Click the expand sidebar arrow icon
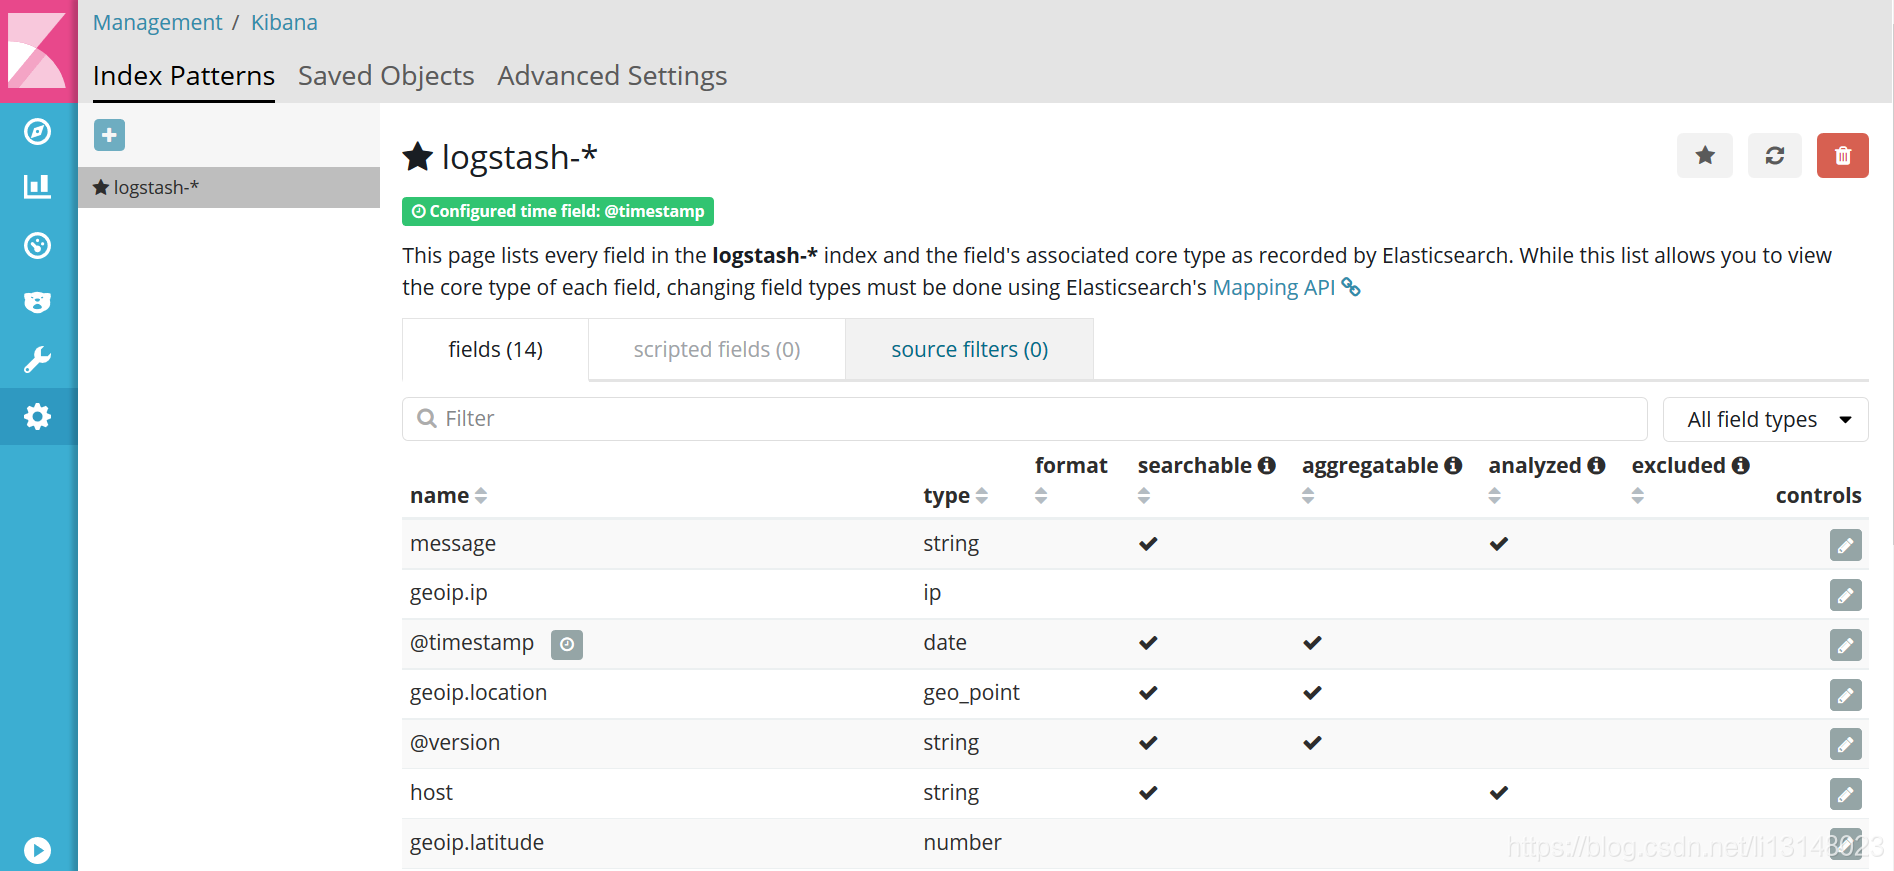 click(38, 850)
